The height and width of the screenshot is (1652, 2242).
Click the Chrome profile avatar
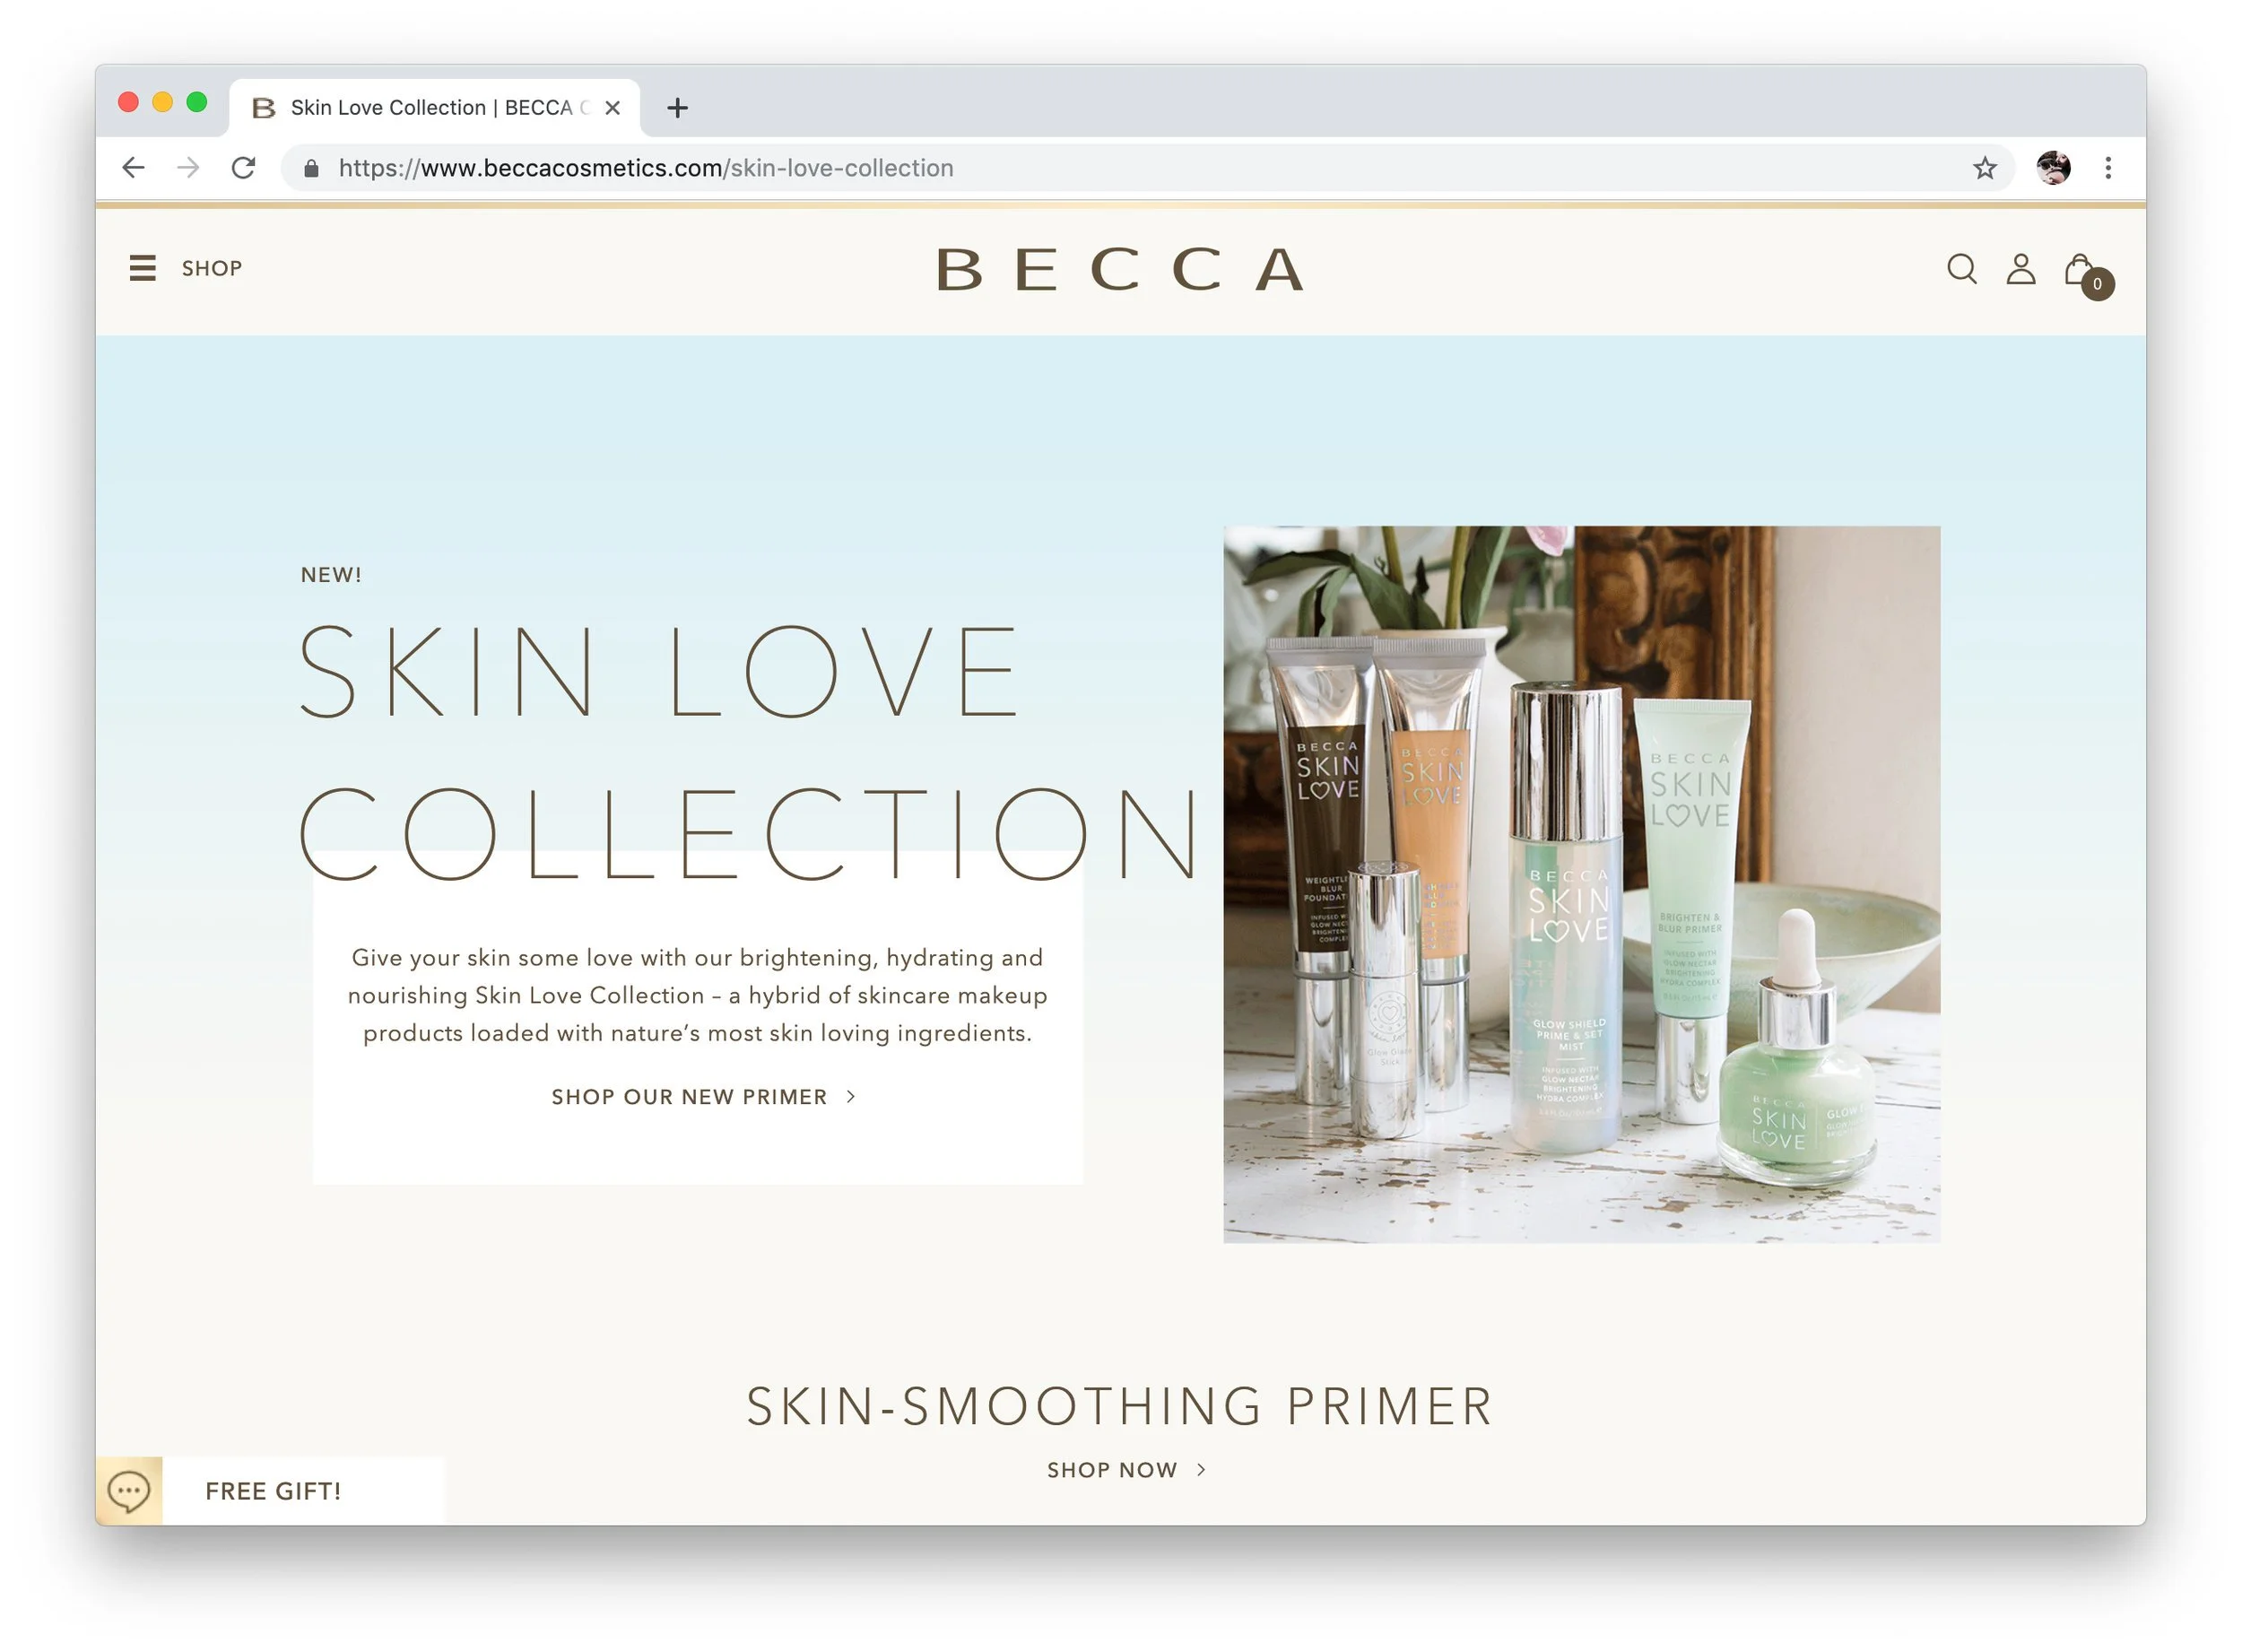pos(2053,168)
